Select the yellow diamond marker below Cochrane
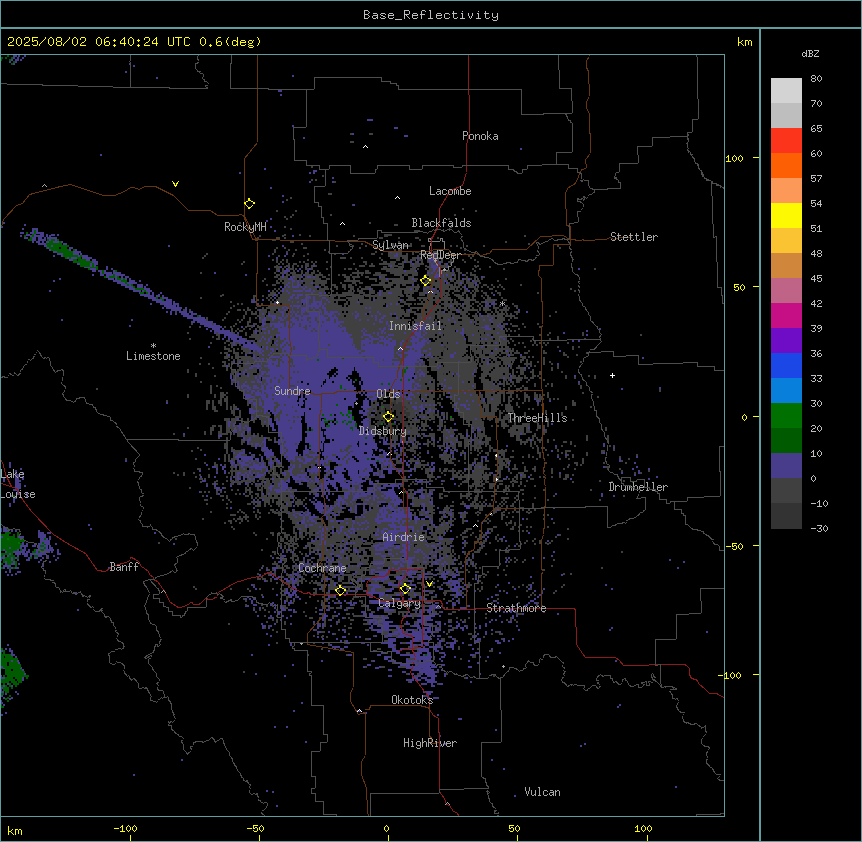The image size is (862, 842). (340, 591)
